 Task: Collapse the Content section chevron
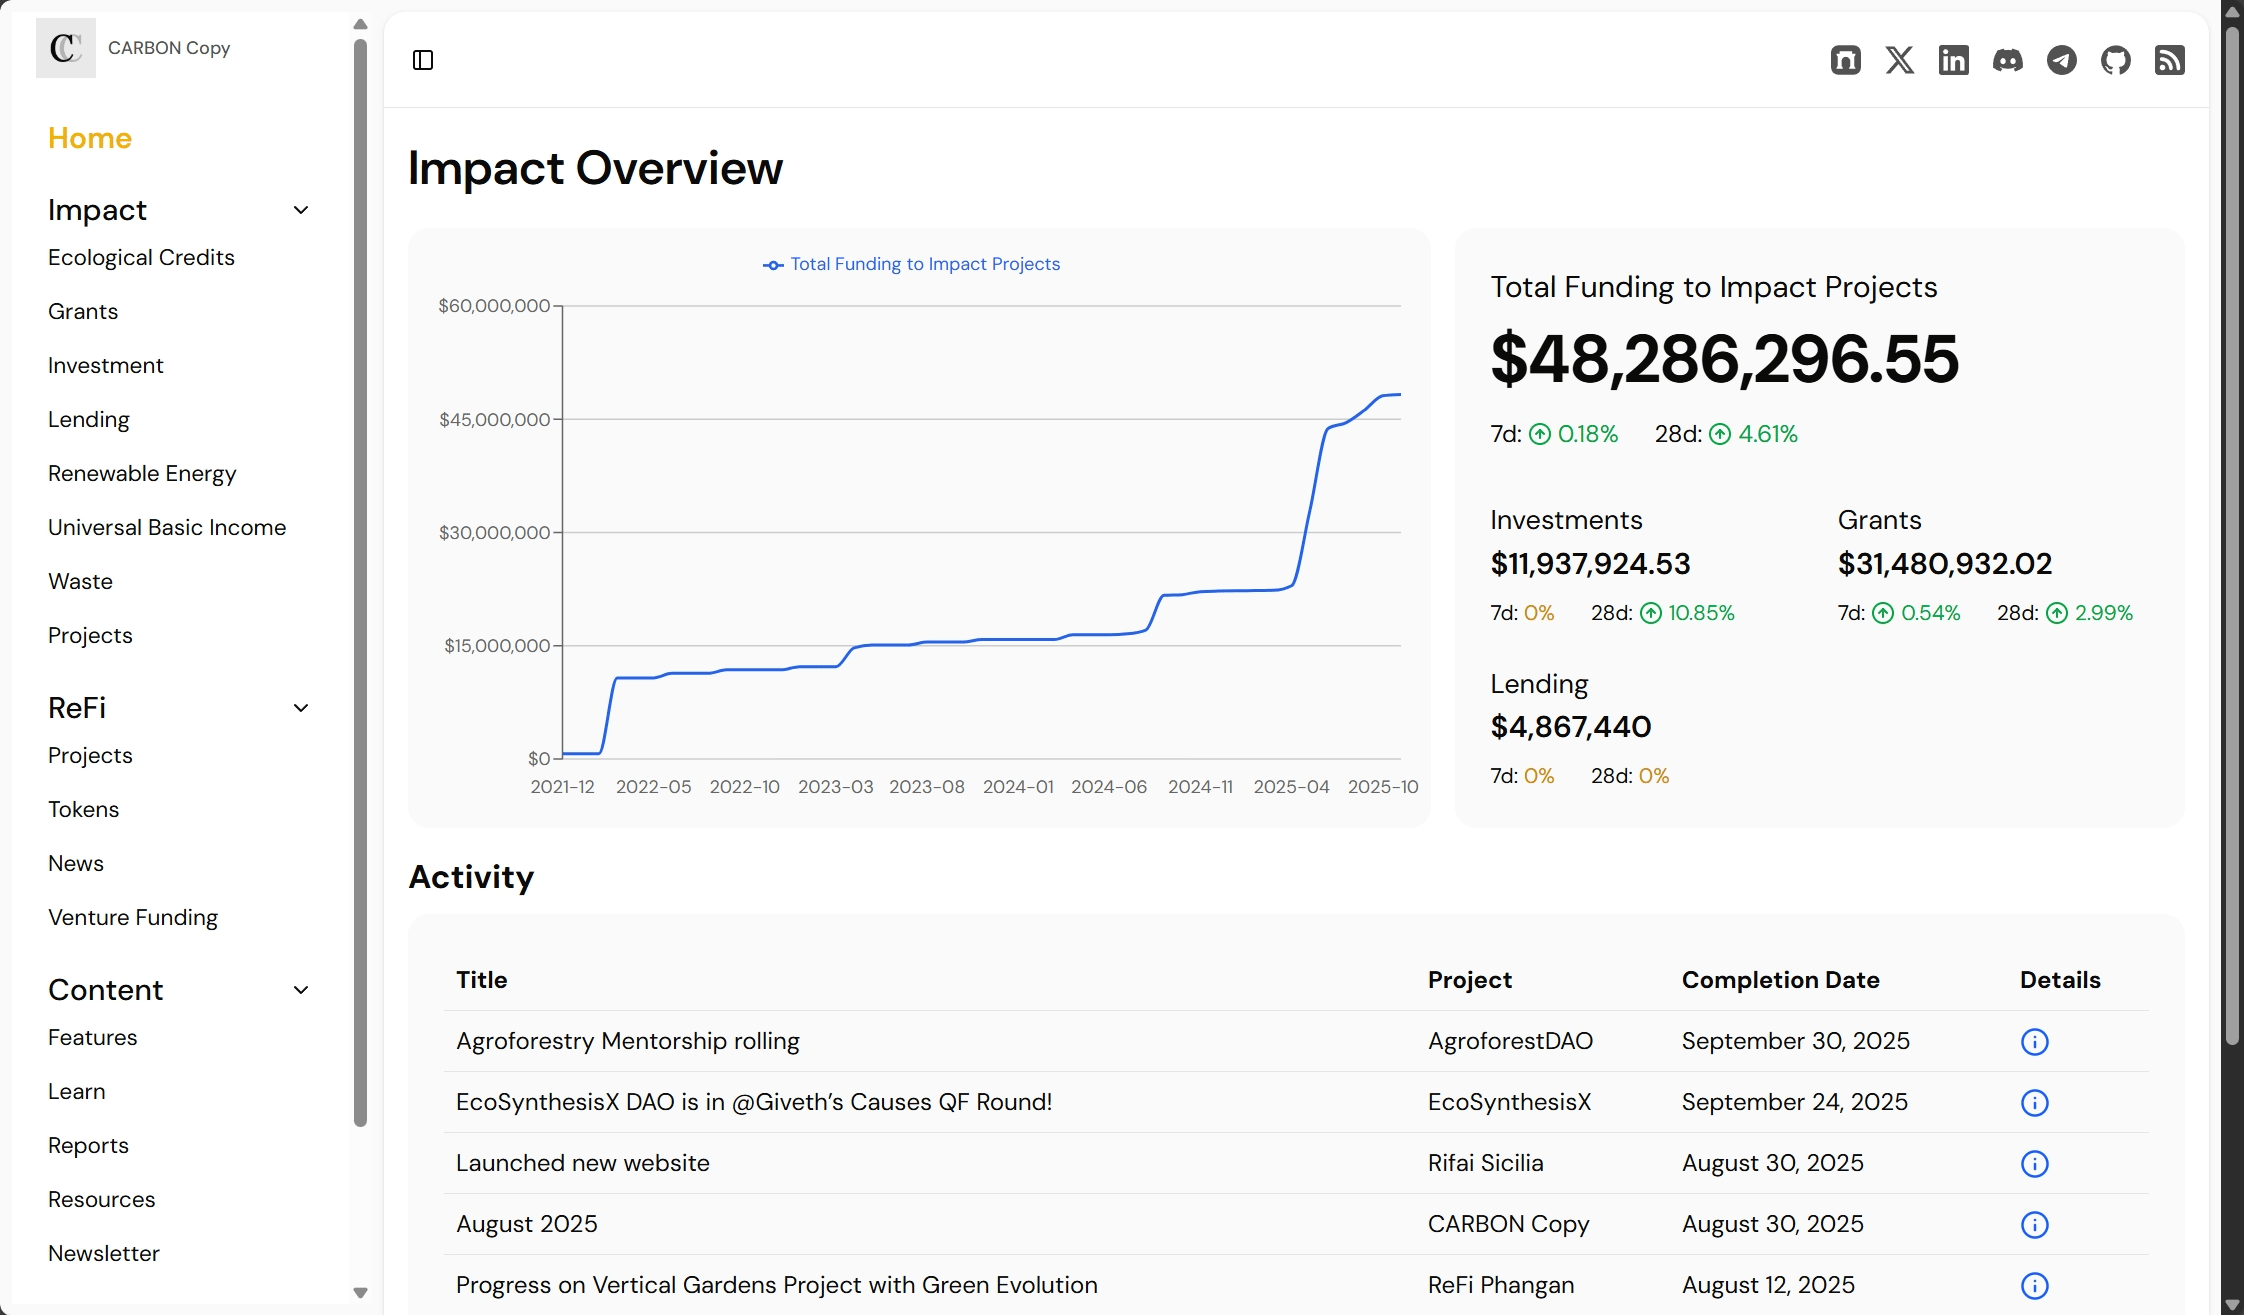coord(301,990)
